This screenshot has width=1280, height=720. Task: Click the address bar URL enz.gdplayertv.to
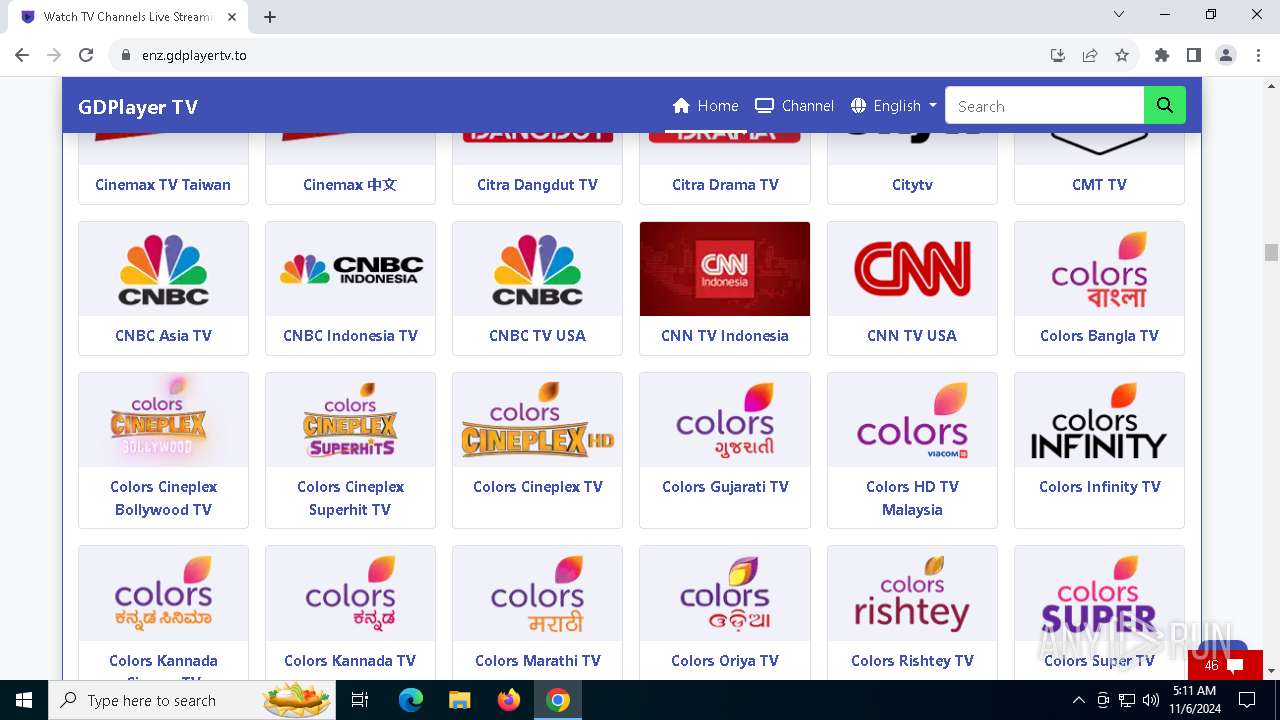click(x=194, y=55)
